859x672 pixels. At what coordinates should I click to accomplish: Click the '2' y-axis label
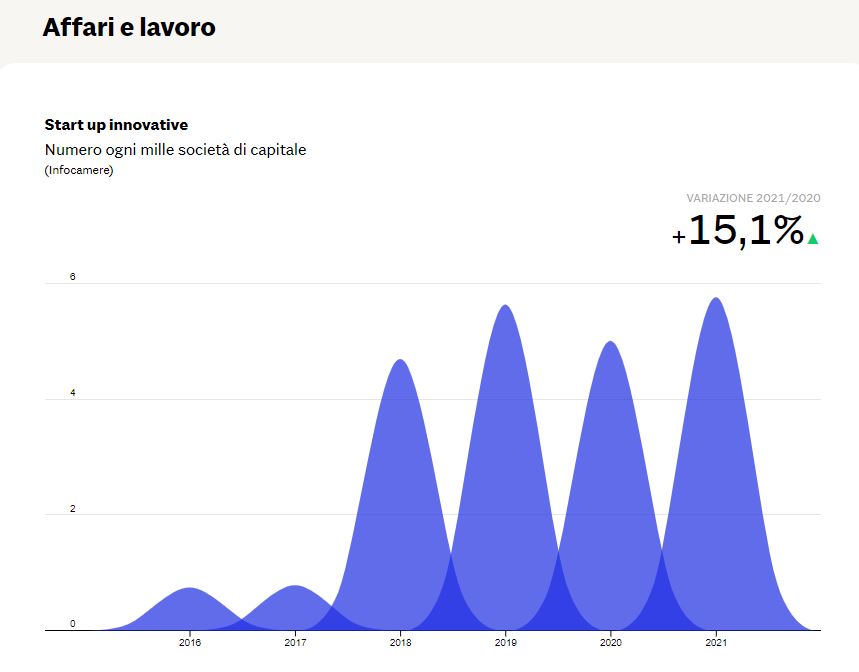tap(72, 509)
